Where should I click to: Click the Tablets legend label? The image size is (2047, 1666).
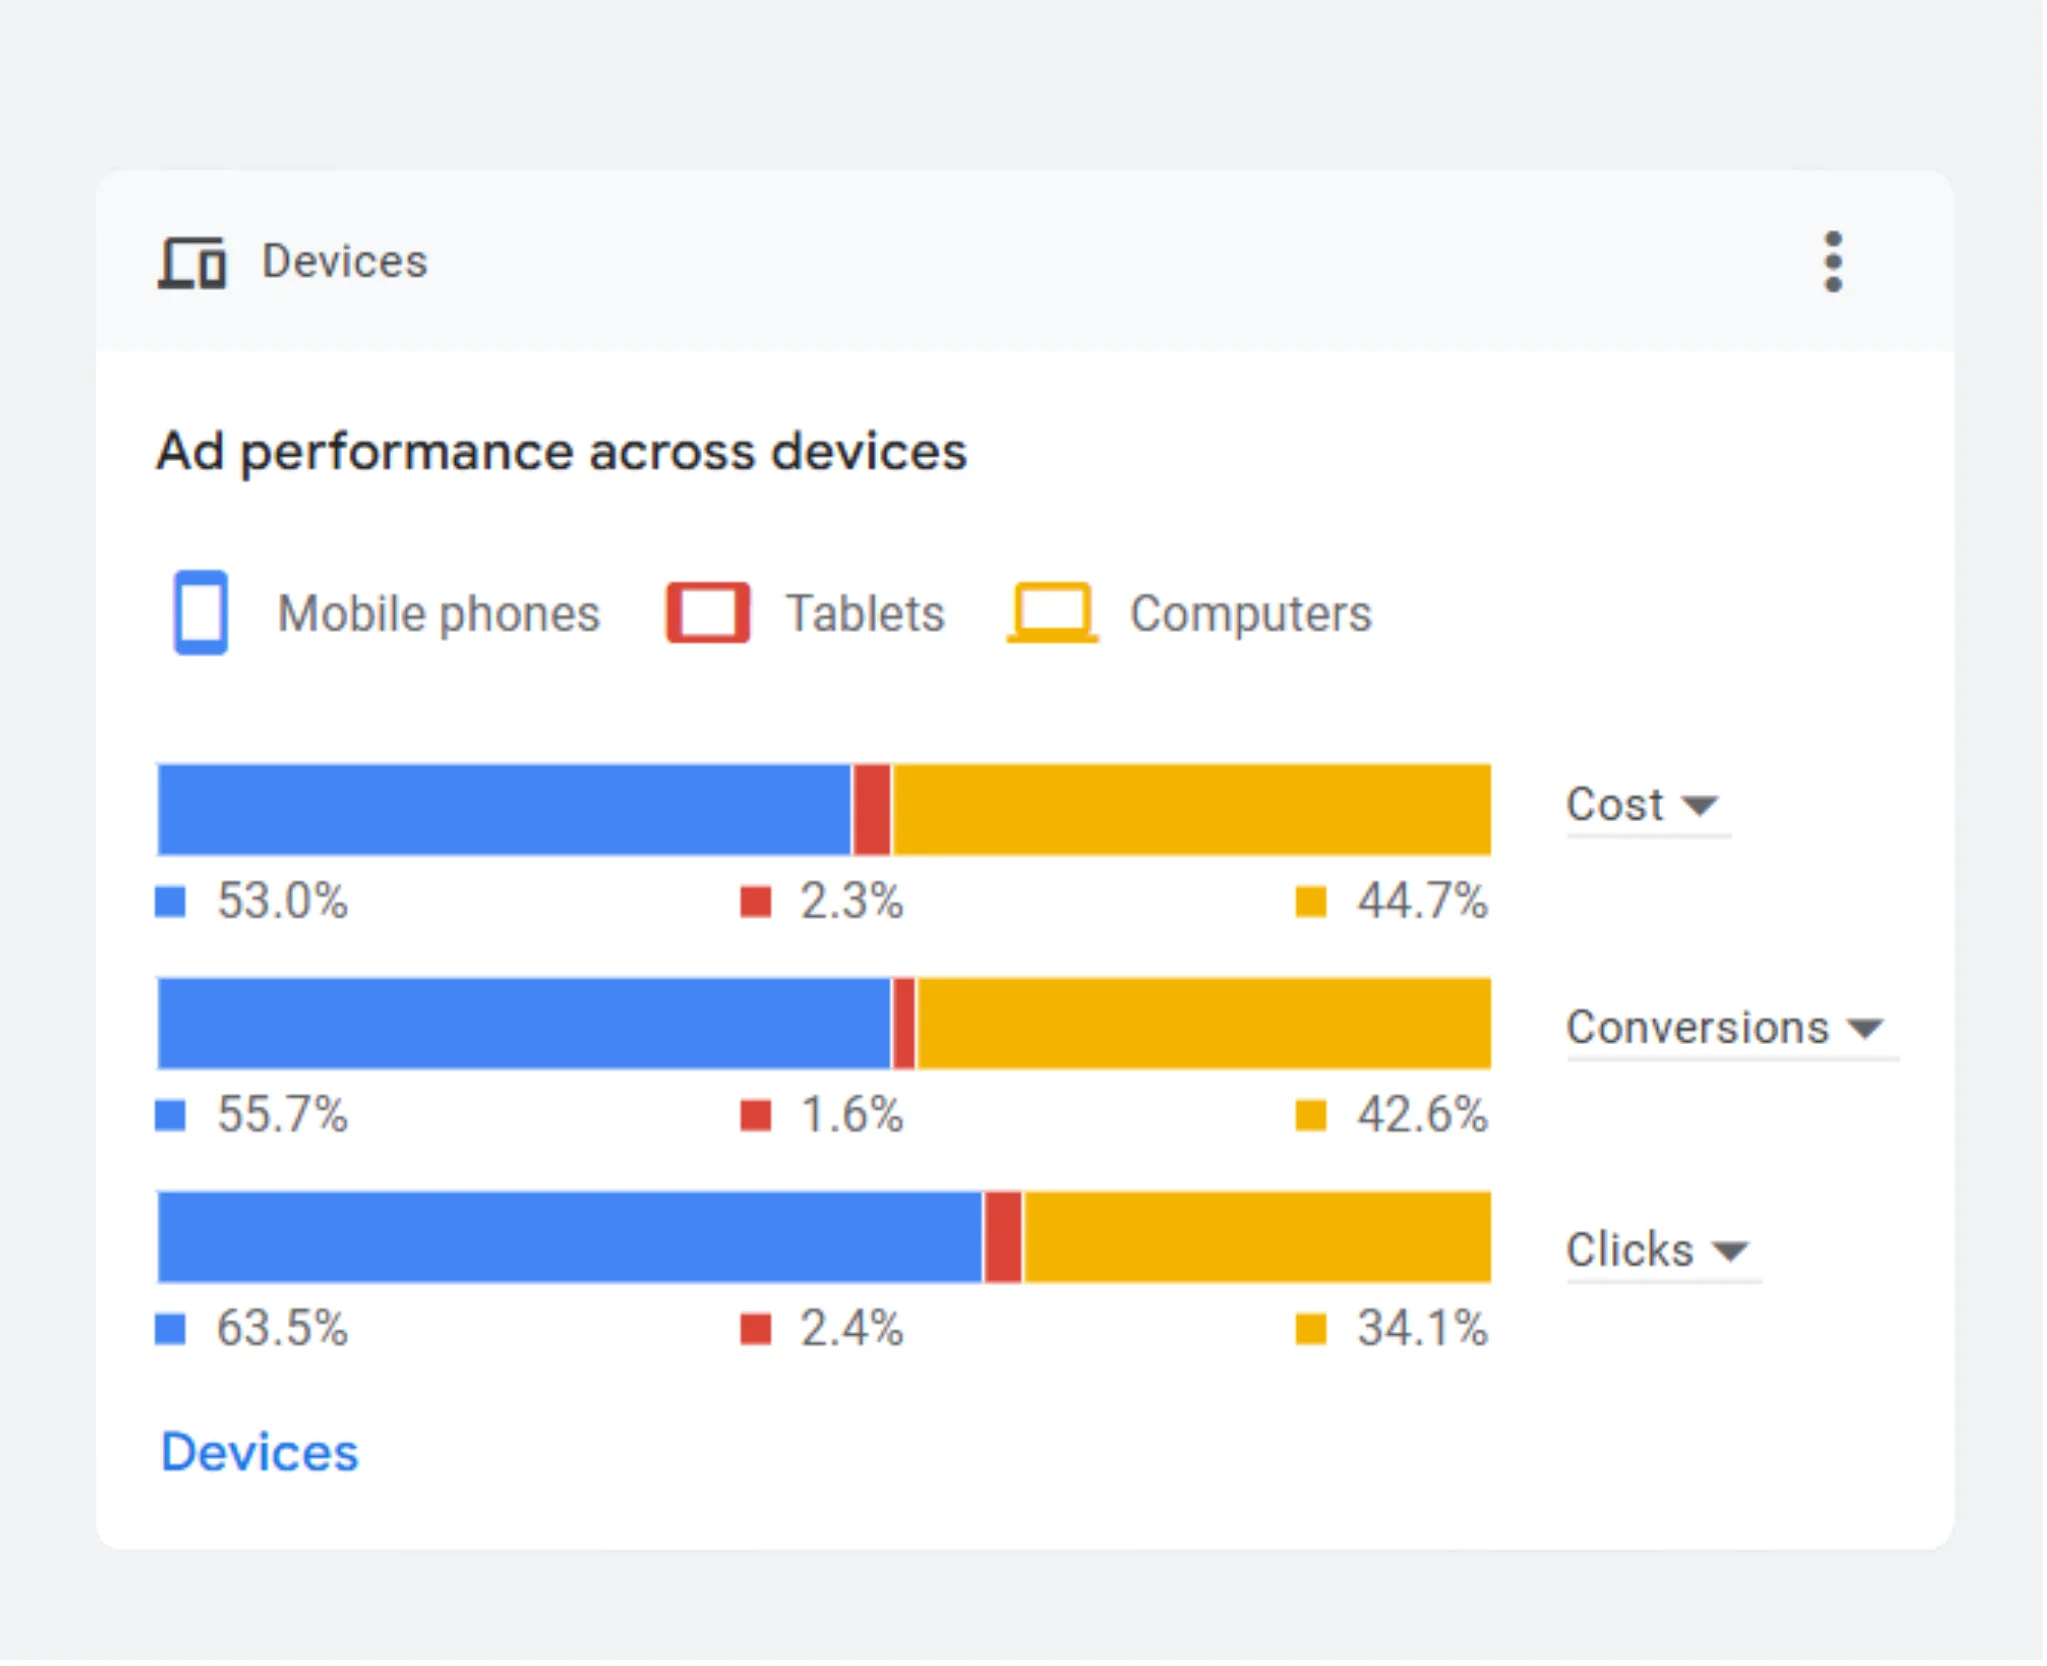pyautogui.click(x=865, y=613)
